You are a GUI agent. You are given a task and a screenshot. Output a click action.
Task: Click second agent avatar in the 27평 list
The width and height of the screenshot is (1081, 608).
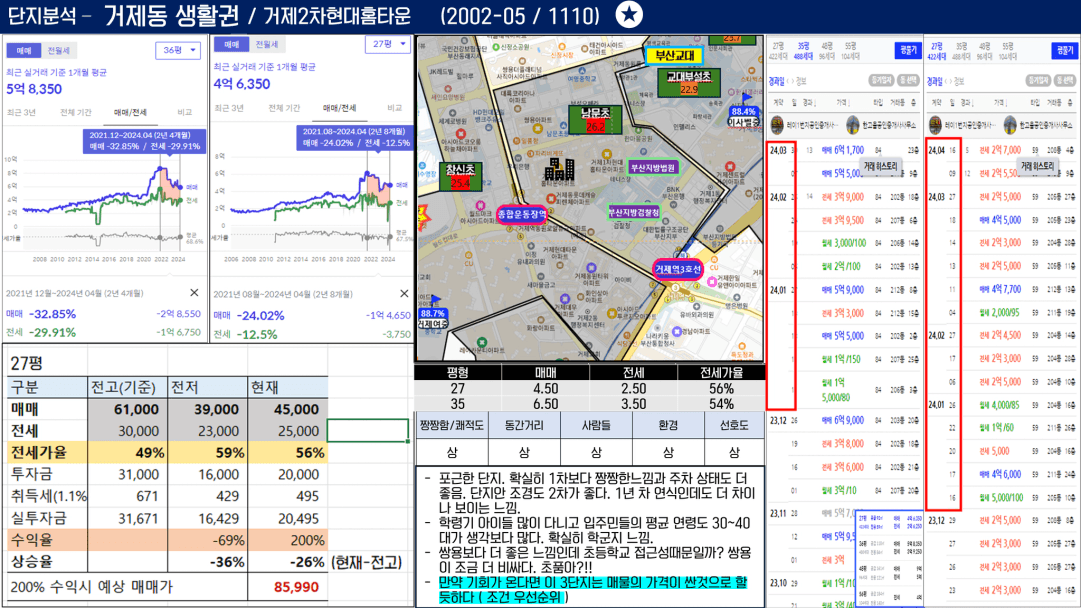tap(1010, 125)
